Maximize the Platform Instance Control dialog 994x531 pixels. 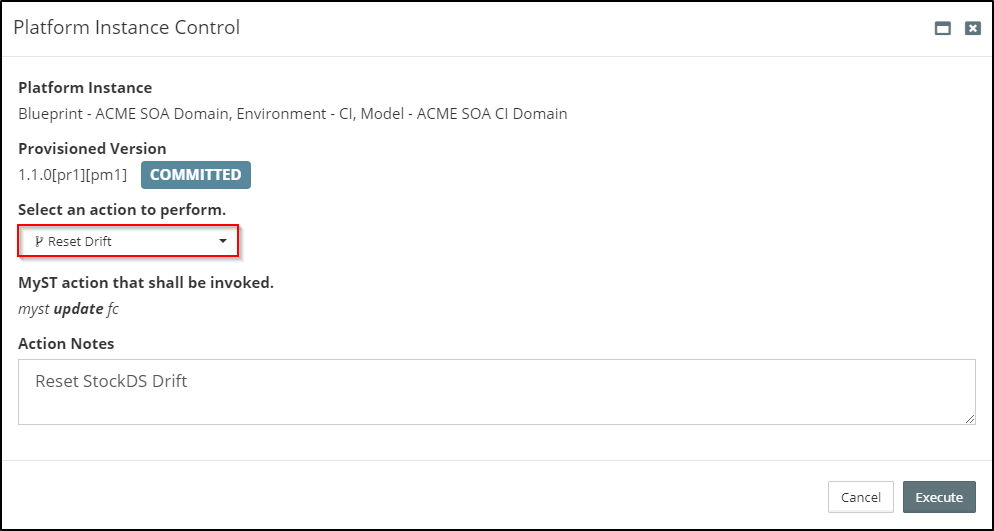(942, 29)
